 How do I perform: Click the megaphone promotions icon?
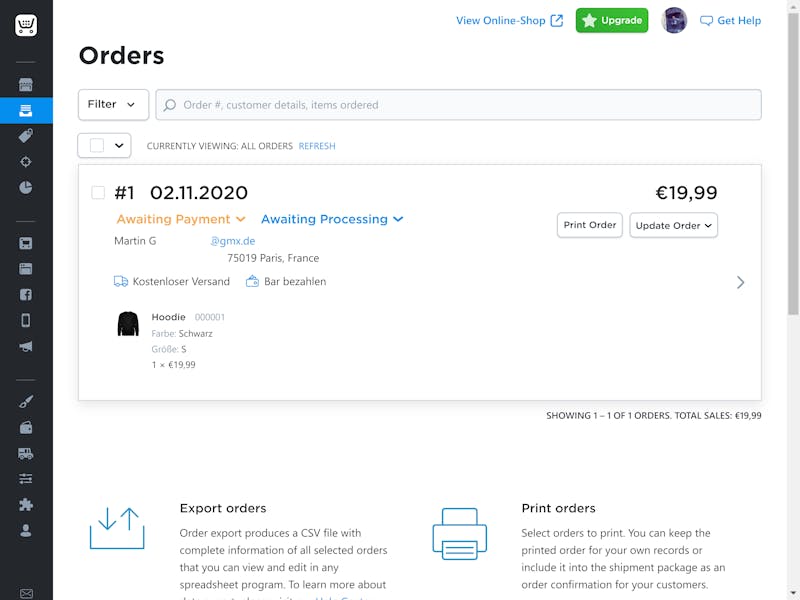click(26, 346)
